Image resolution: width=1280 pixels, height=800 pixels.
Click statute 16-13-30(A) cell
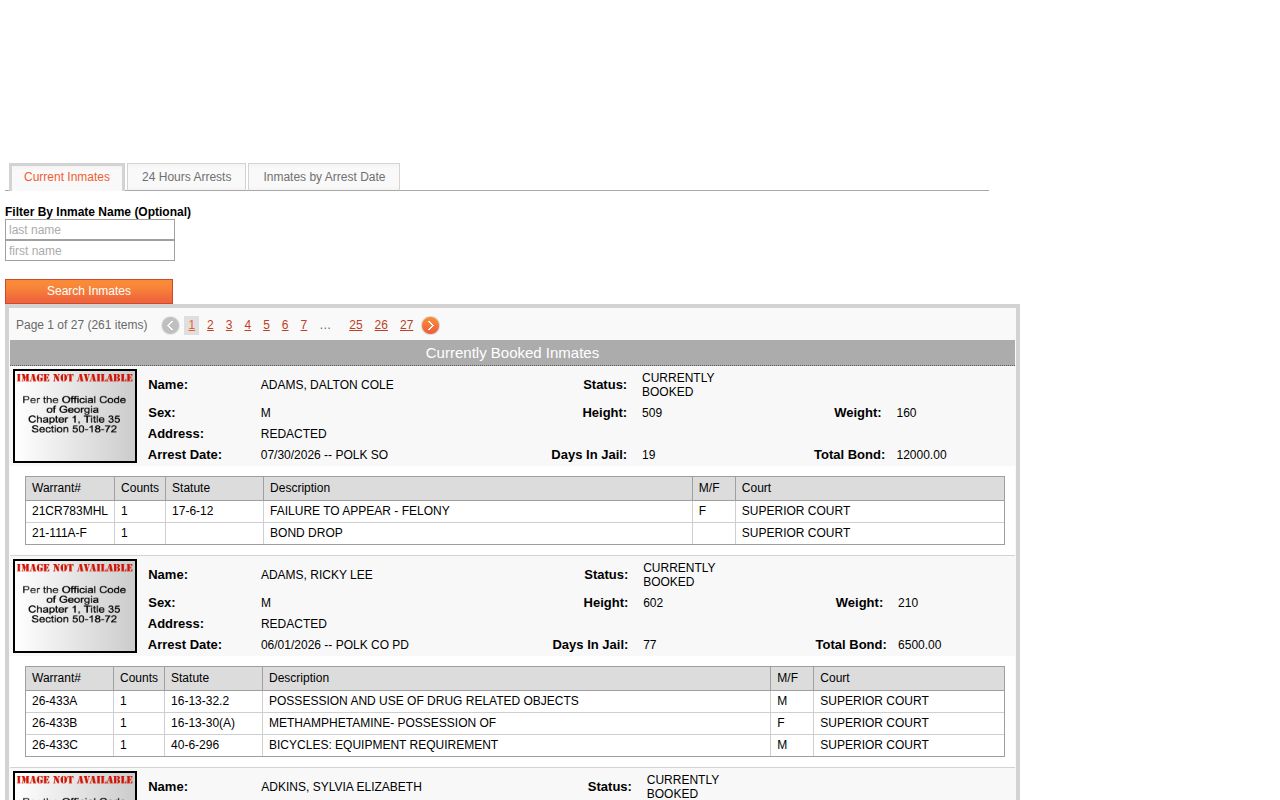tap(213, 723)
